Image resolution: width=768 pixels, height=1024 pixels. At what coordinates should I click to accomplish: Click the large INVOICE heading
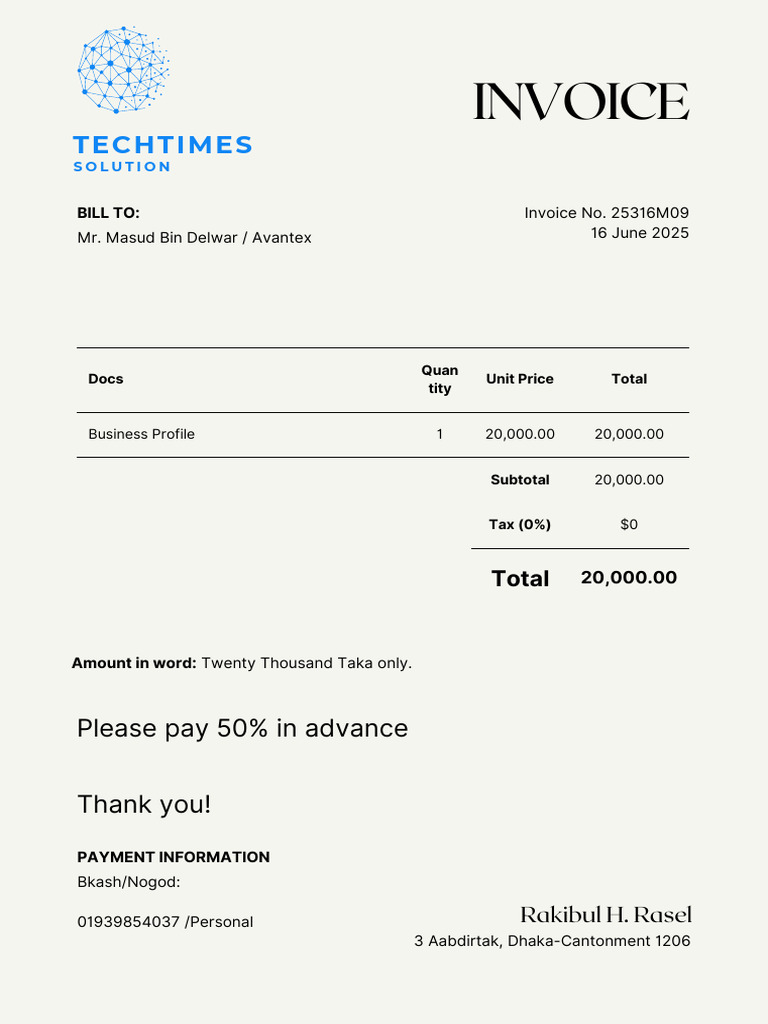[580, 102]
